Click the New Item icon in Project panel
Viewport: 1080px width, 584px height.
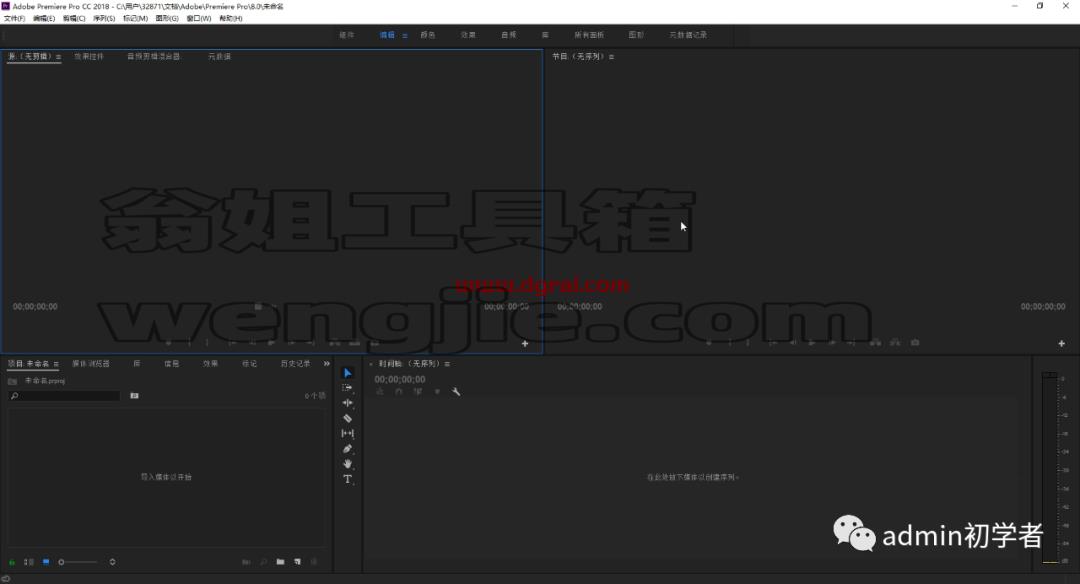[x=298, y=562]
